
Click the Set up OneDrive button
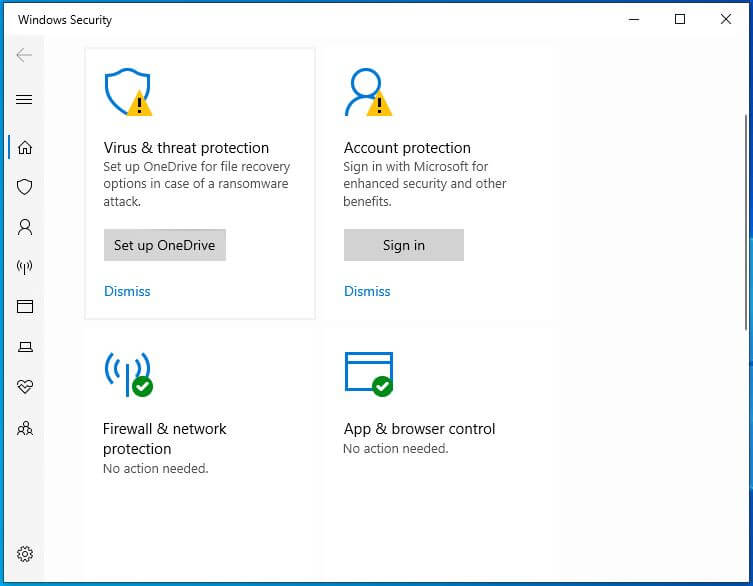coord(164,245)
